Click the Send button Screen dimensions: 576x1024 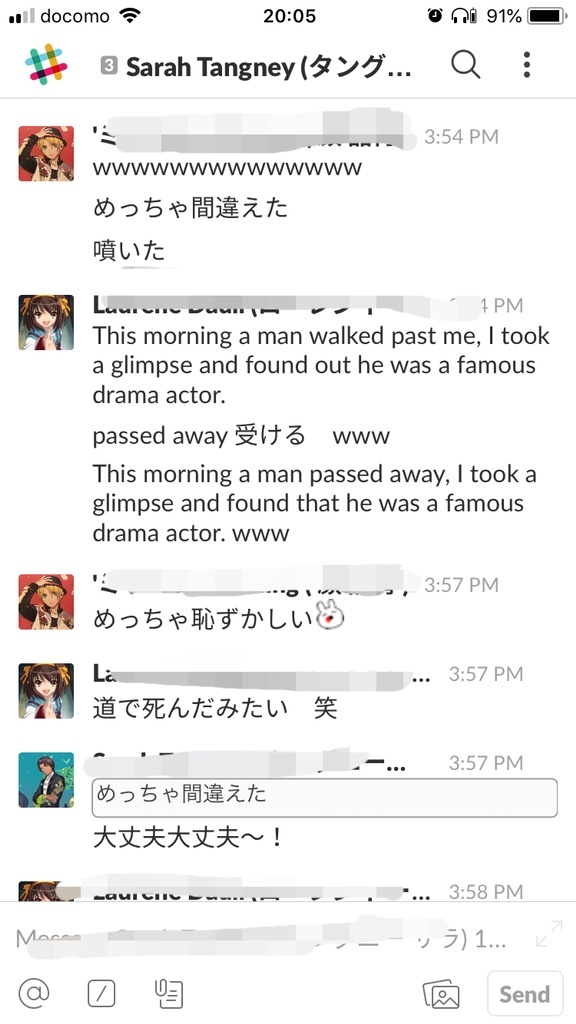click(524, 994)
